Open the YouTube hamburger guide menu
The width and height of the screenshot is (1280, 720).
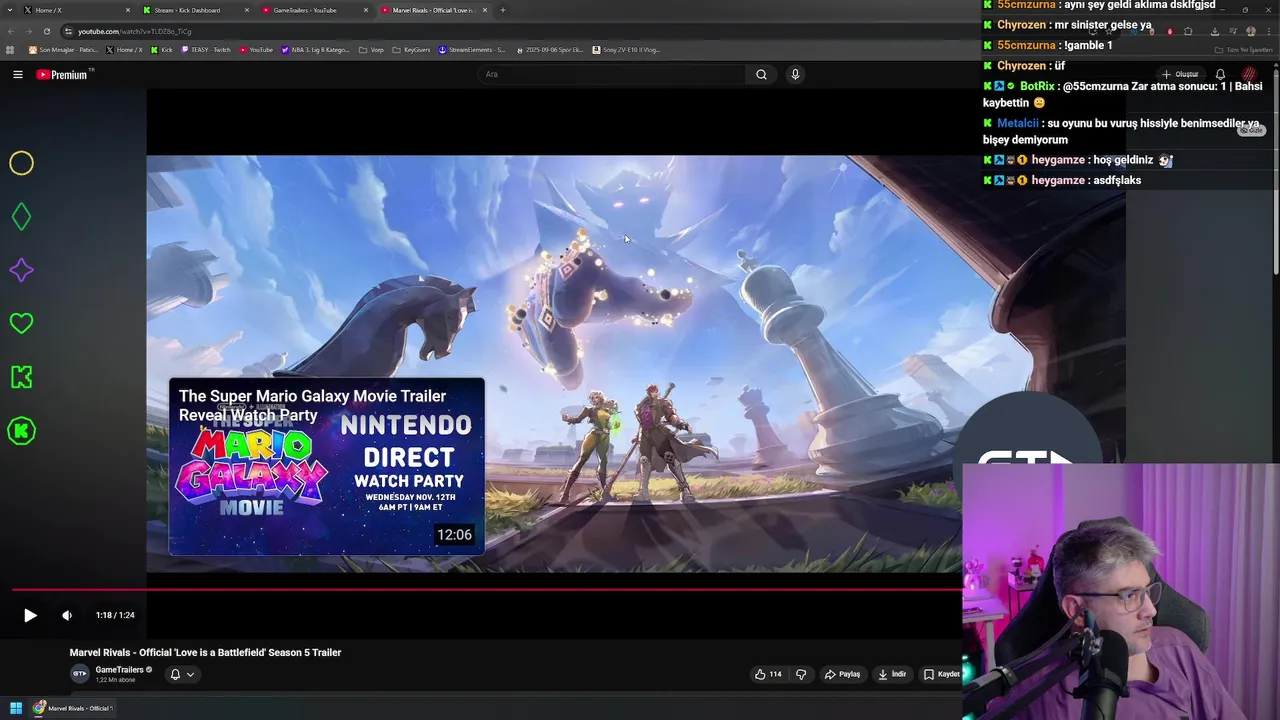point(17,74)
